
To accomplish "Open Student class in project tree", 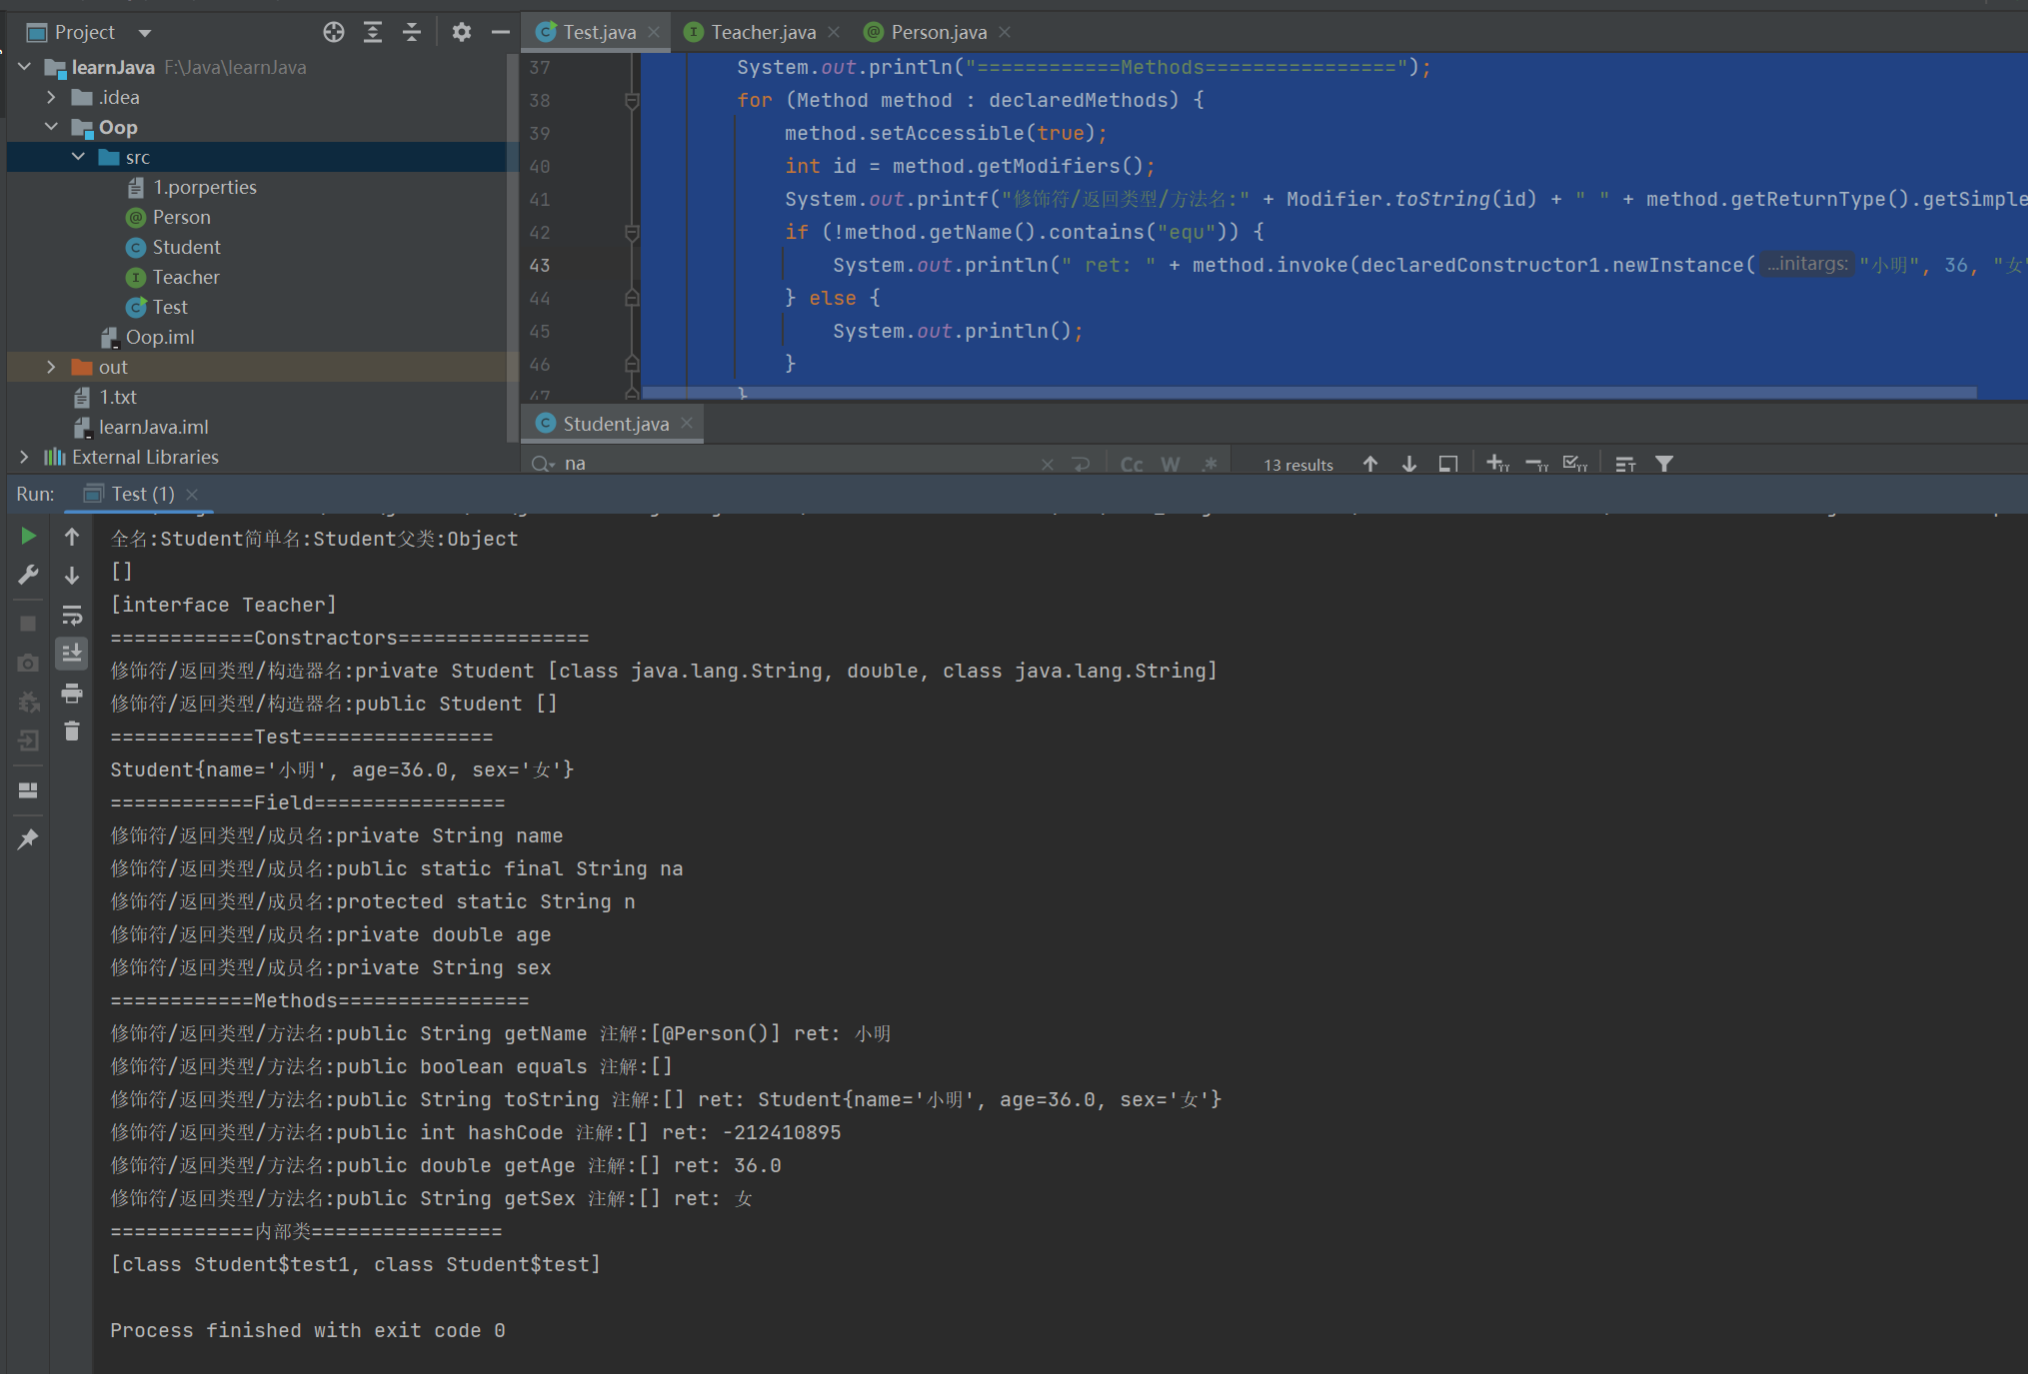I will tap(186, 247).
